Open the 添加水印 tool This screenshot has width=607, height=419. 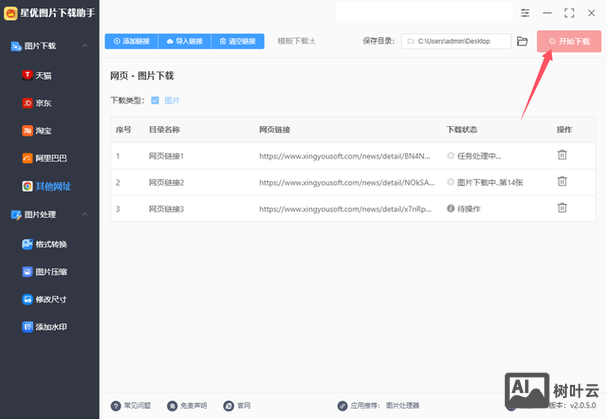click(45, 326)
